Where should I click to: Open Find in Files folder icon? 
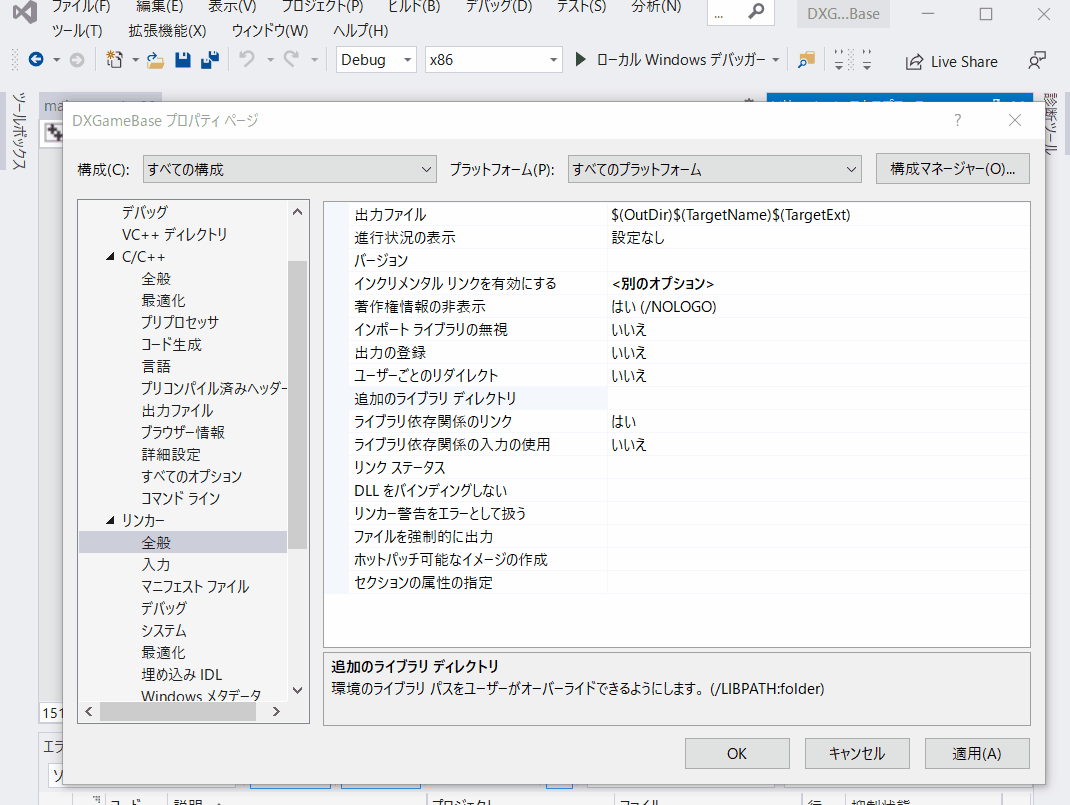tap(807, 60)
